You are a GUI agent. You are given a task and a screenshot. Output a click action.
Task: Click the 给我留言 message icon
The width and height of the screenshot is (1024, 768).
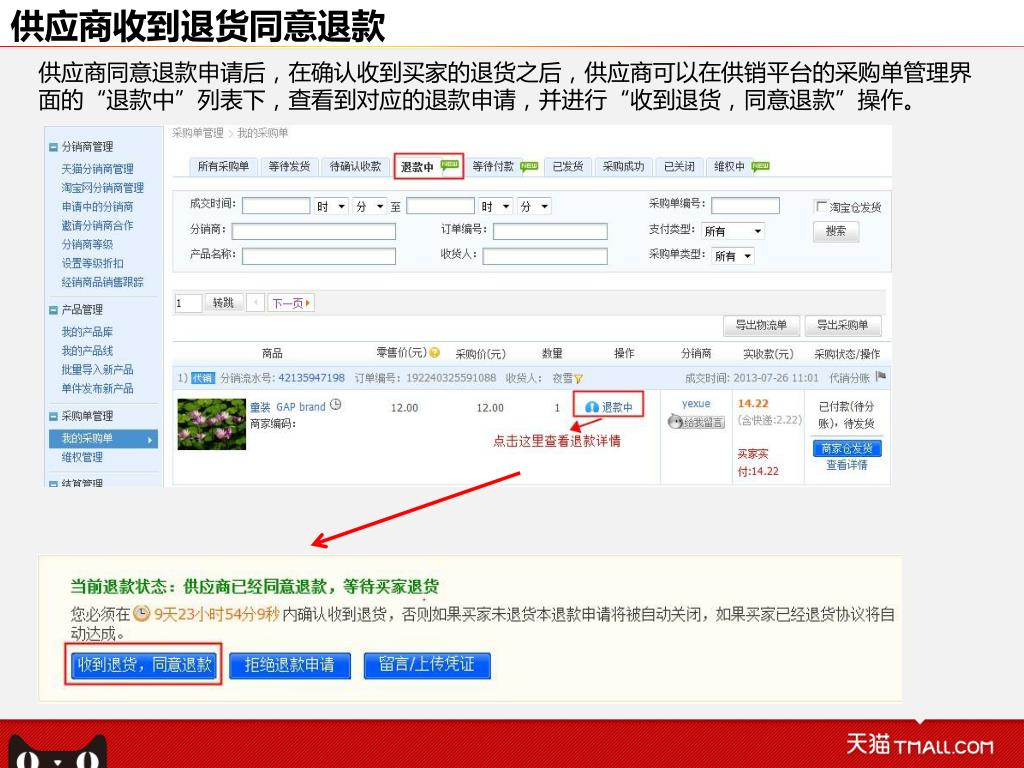(696, 423)
